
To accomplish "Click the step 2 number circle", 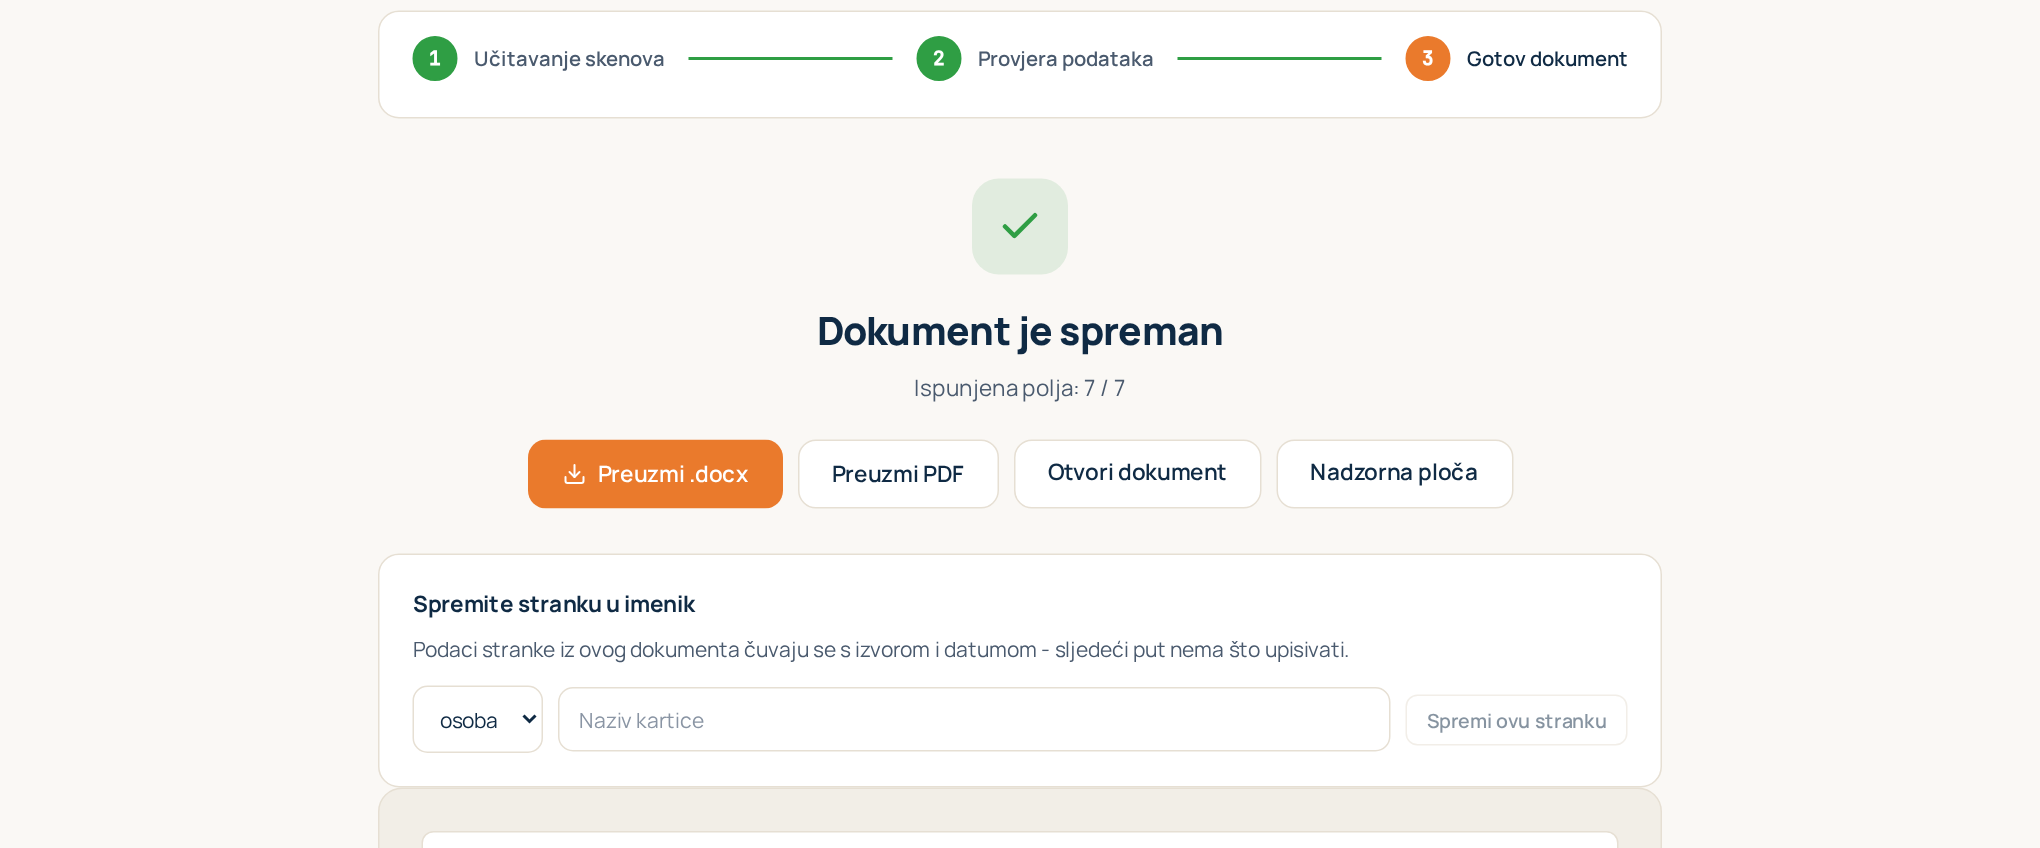I will [939, 59].
